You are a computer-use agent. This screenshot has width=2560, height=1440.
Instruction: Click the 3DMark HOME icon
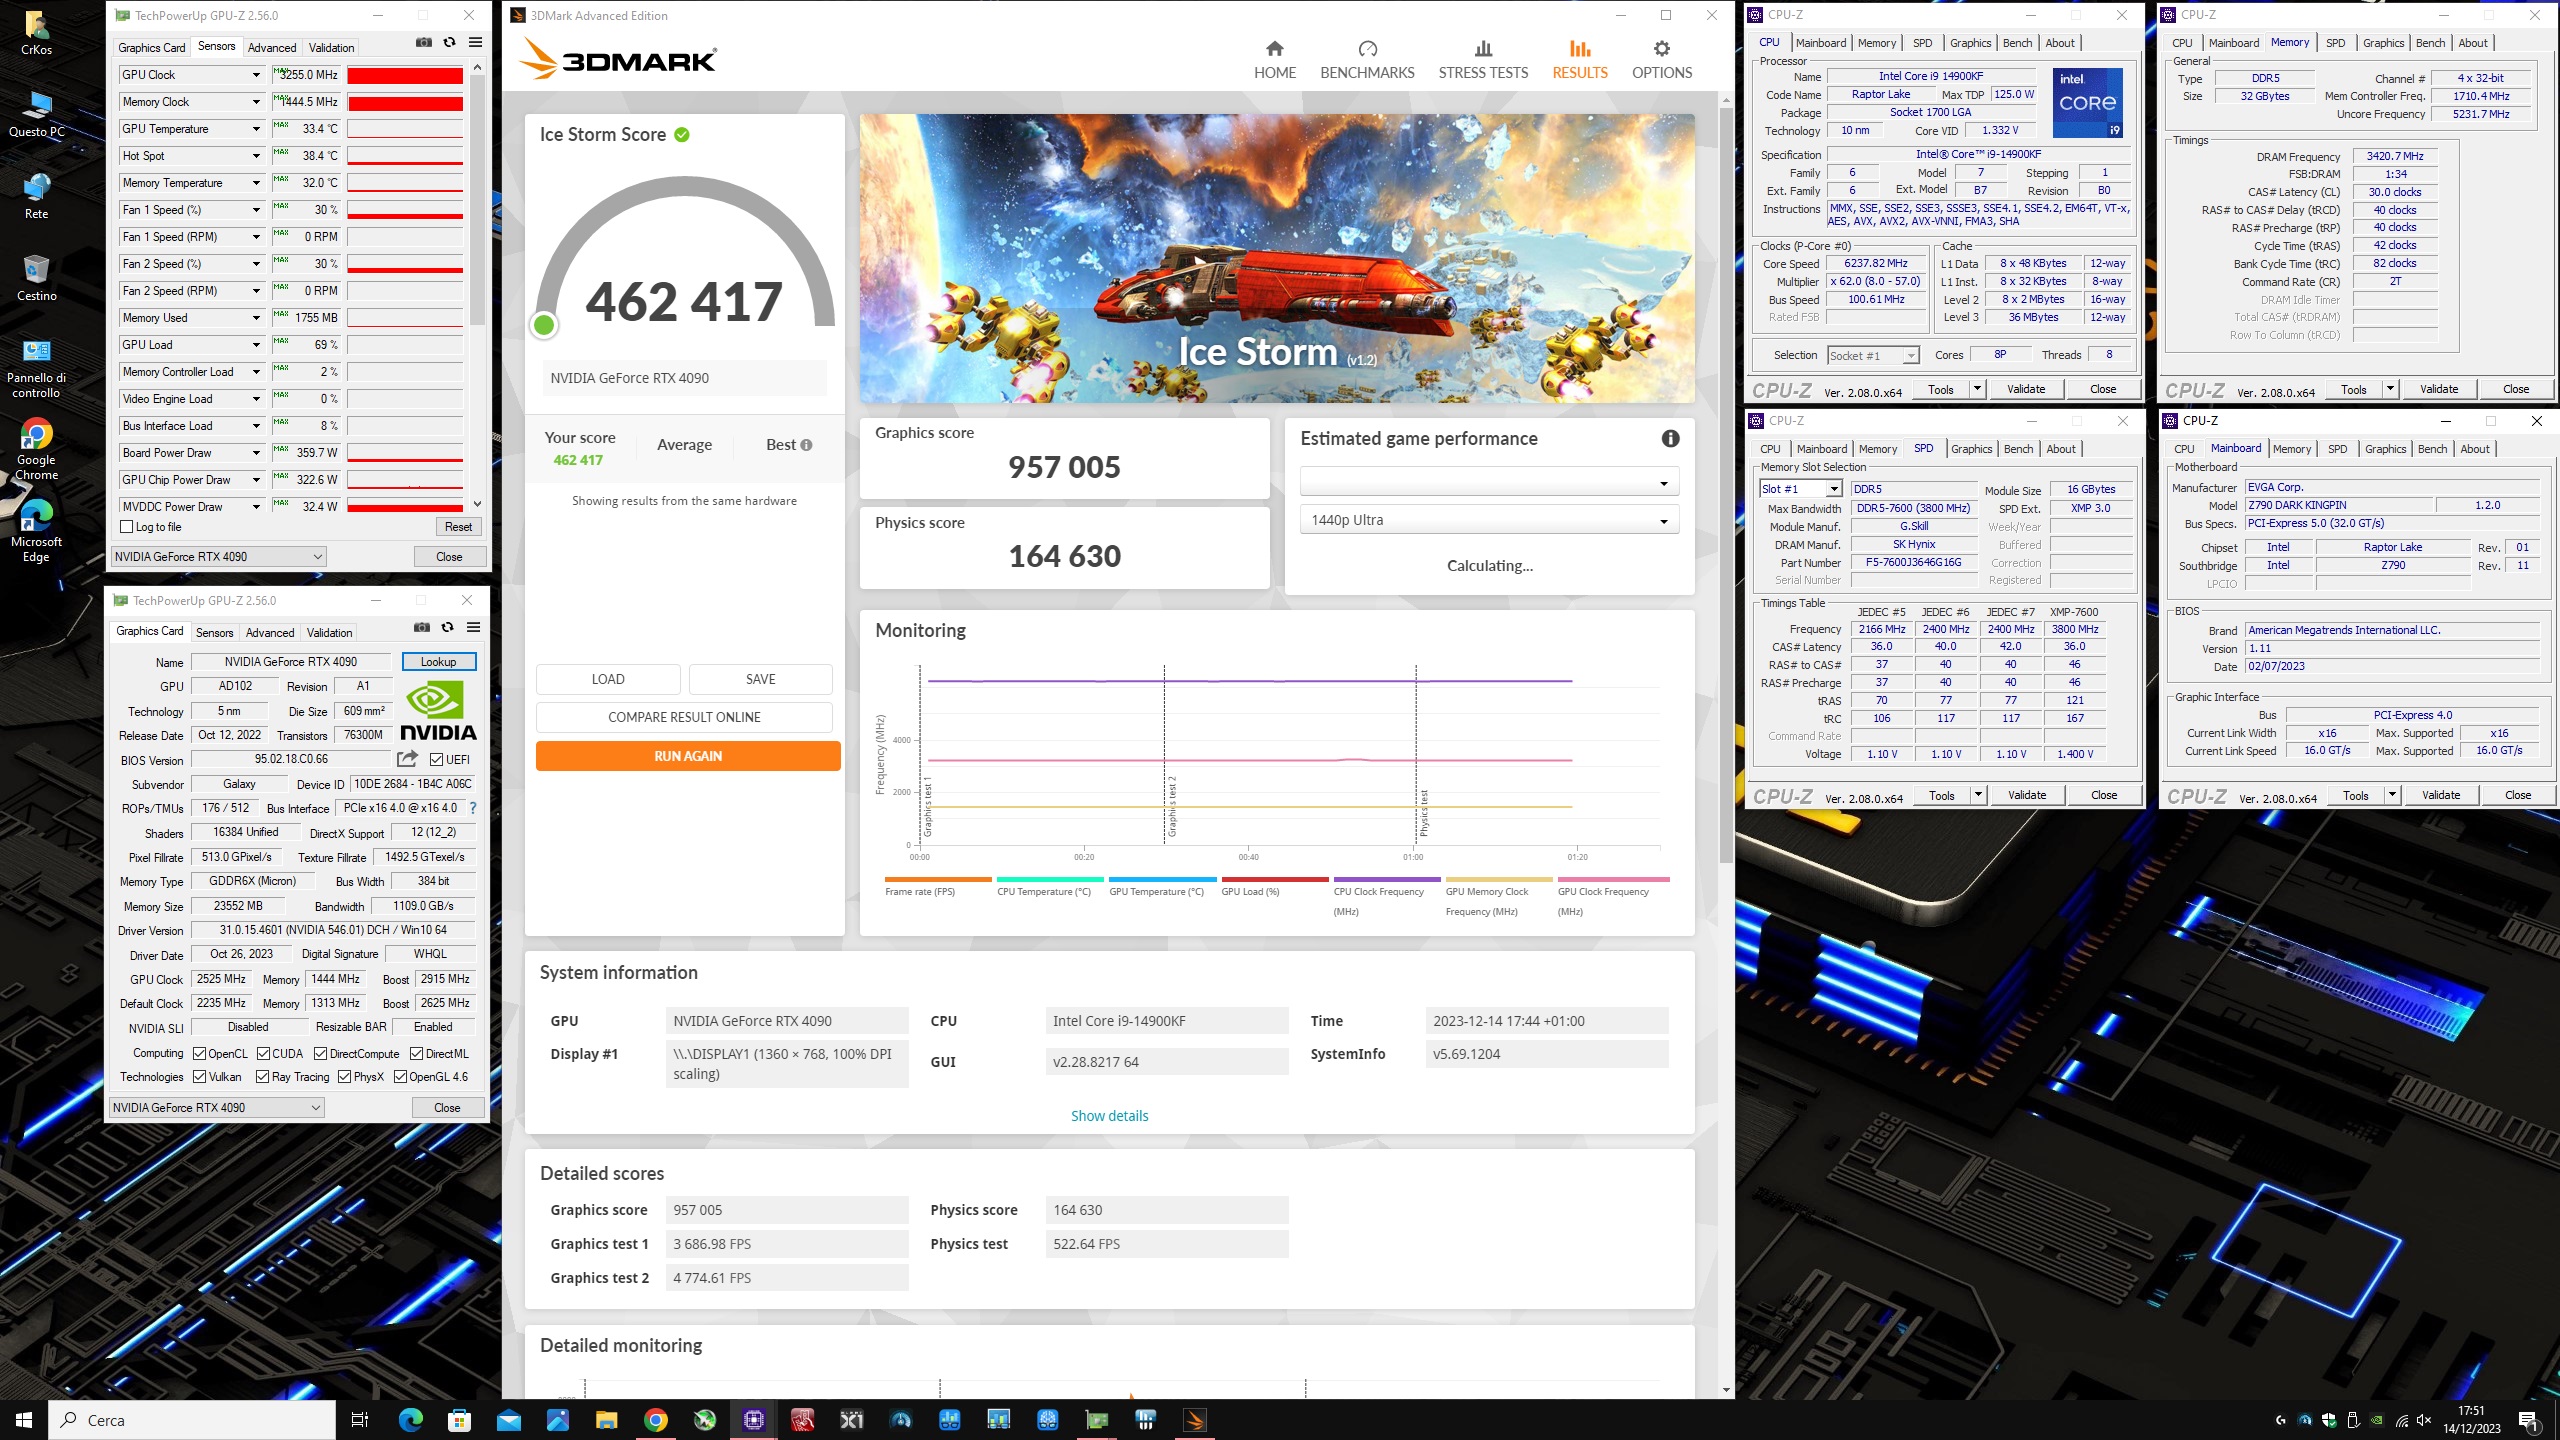pos(1274,49)
